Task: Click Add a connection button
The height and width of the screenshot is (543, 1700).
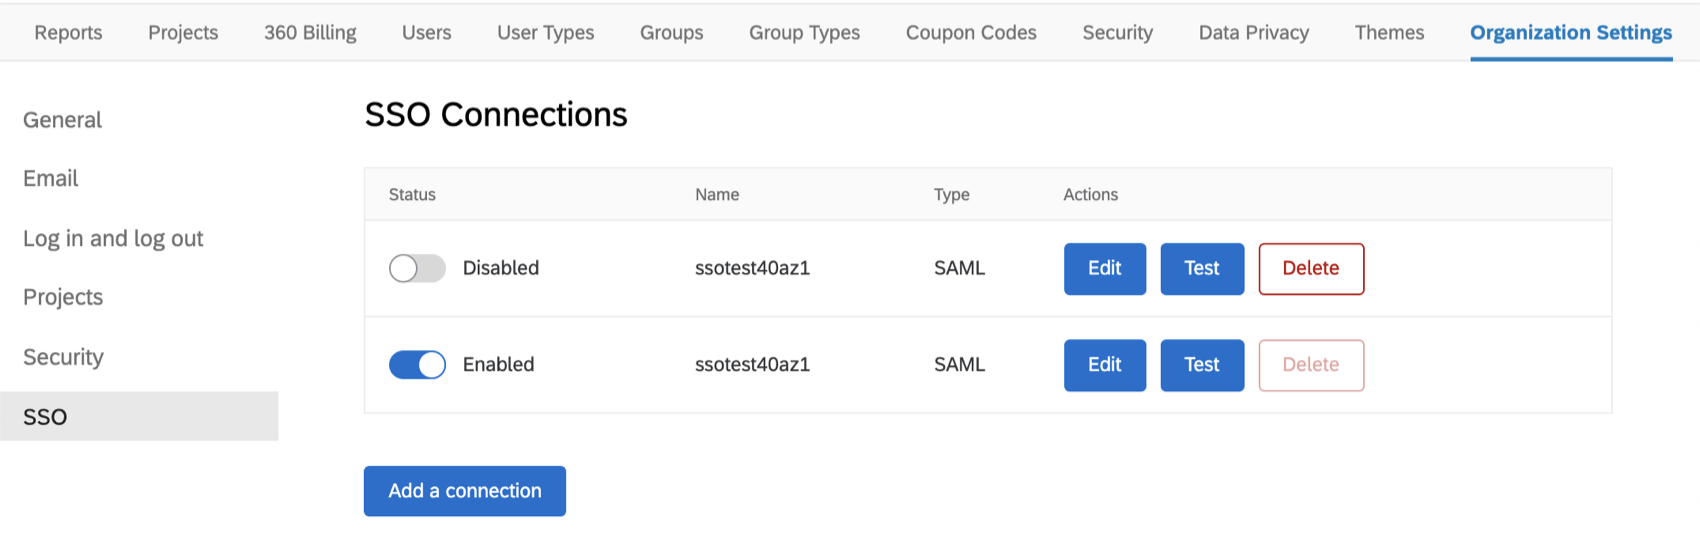Action: 465,491
